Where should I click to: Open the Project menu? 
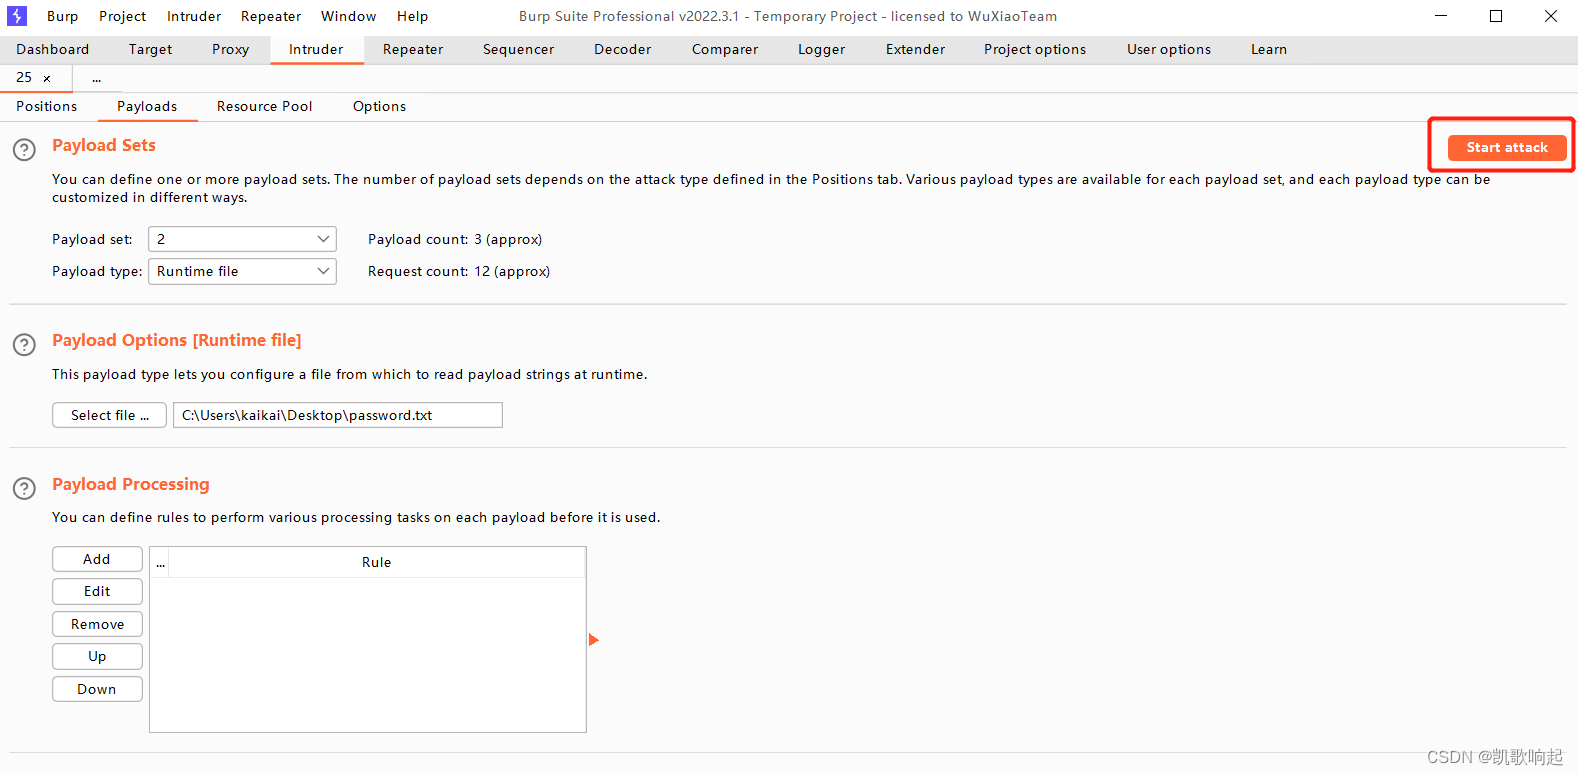click(122, 16)
